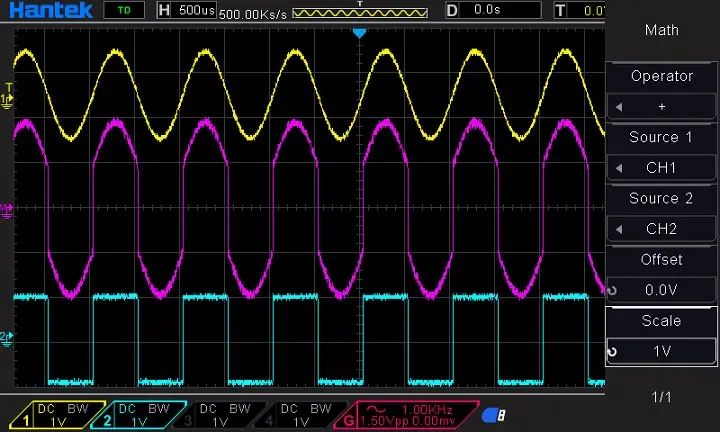Click the 1/1 menu page indicator
This screenshot has height=432, width=720.
661,397
